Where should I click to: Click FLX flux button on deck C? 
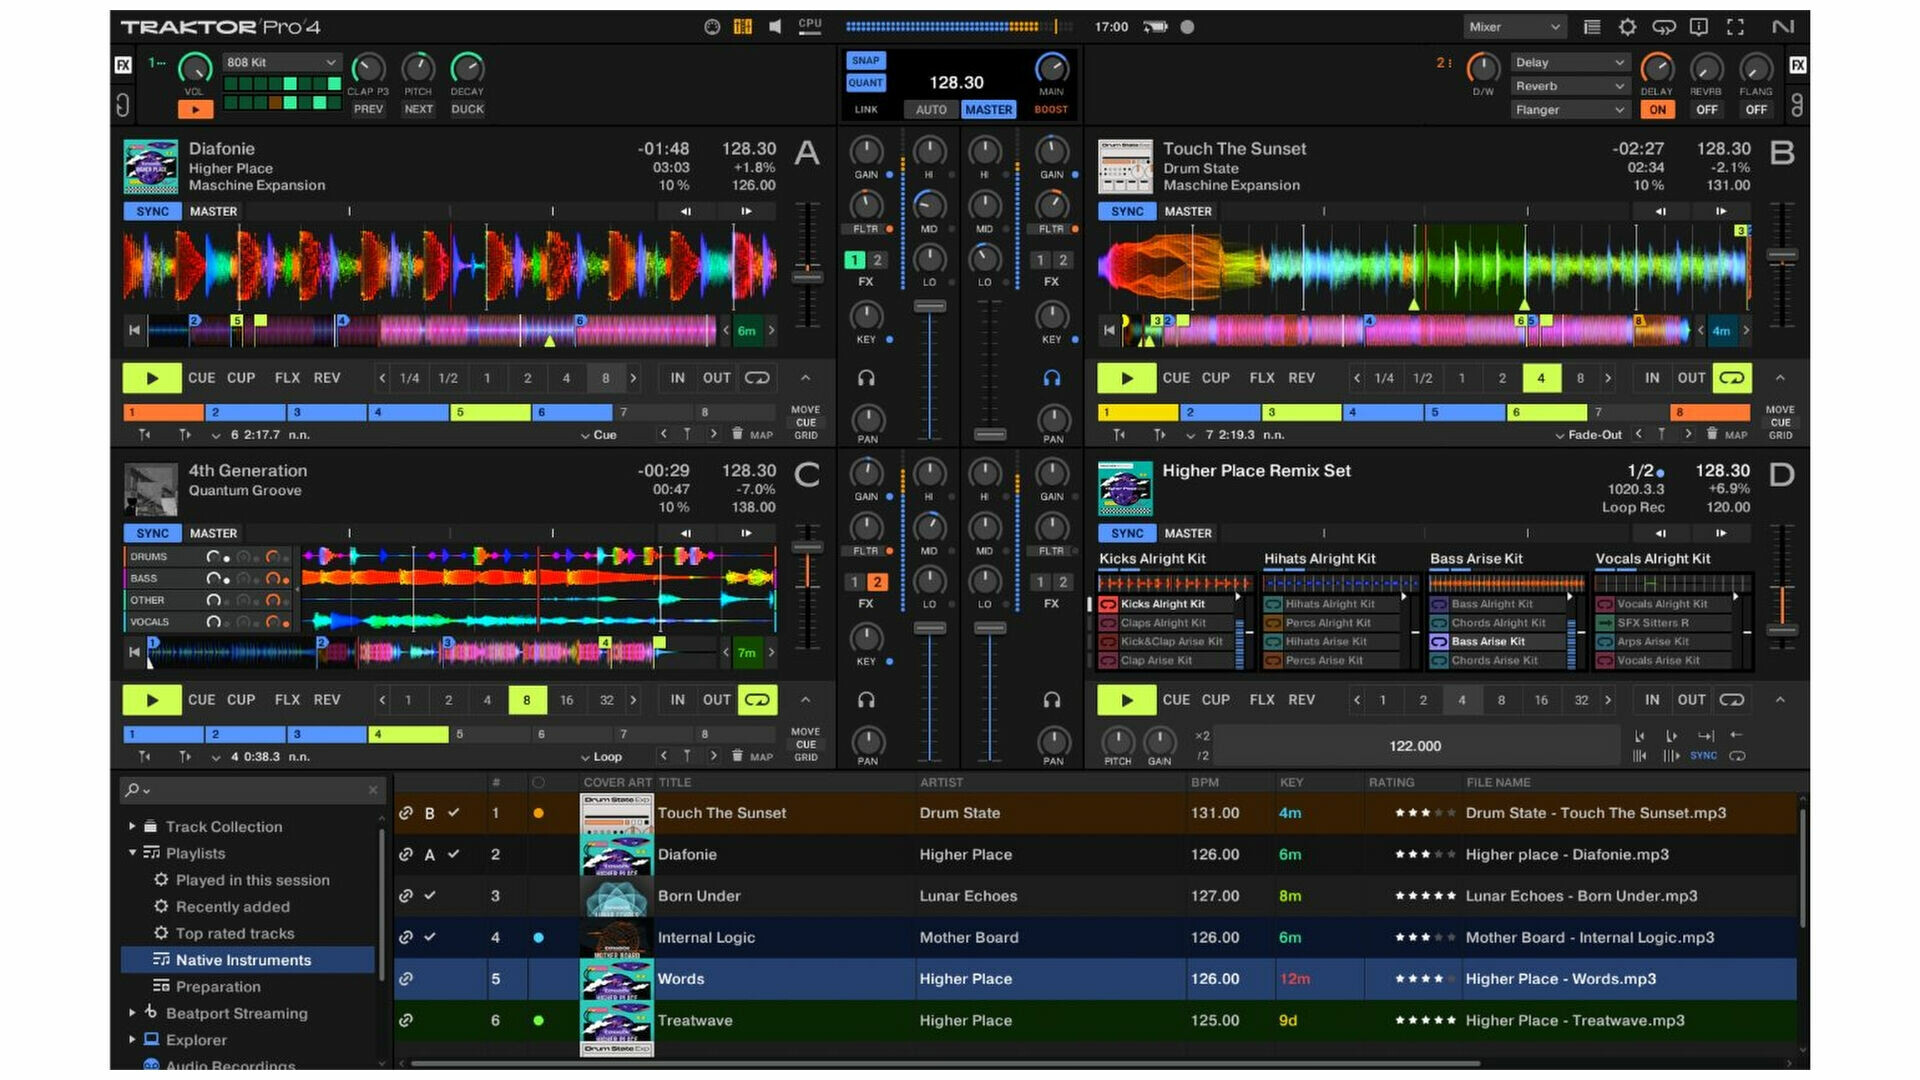coord(287,700)
